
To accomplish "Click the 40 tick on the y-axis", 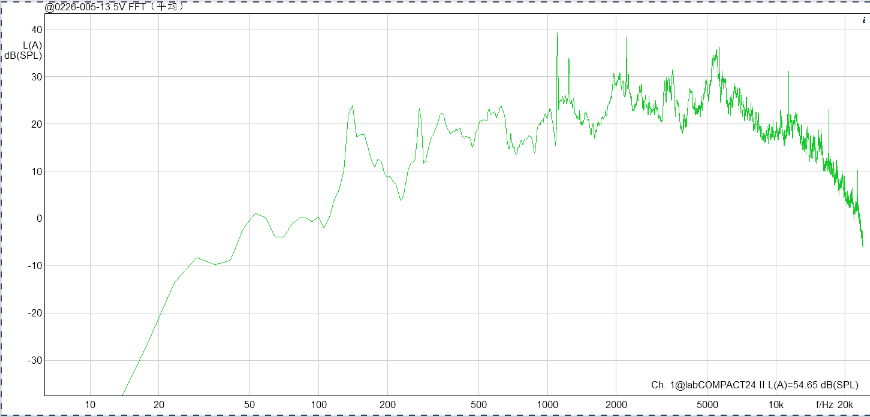I will coord(36,30).
